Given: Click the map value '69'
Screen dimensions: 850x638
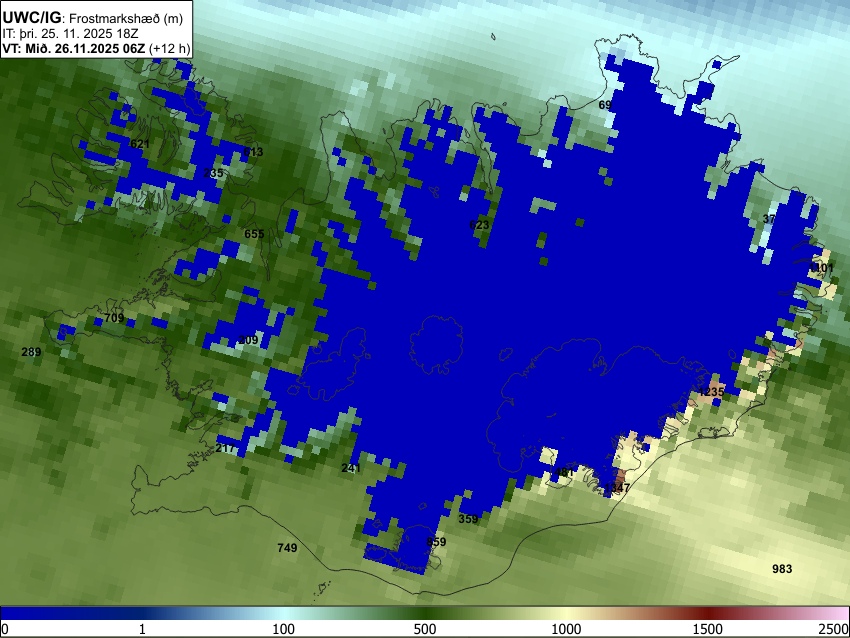Looking at the screenshot, I should point(605,105).
